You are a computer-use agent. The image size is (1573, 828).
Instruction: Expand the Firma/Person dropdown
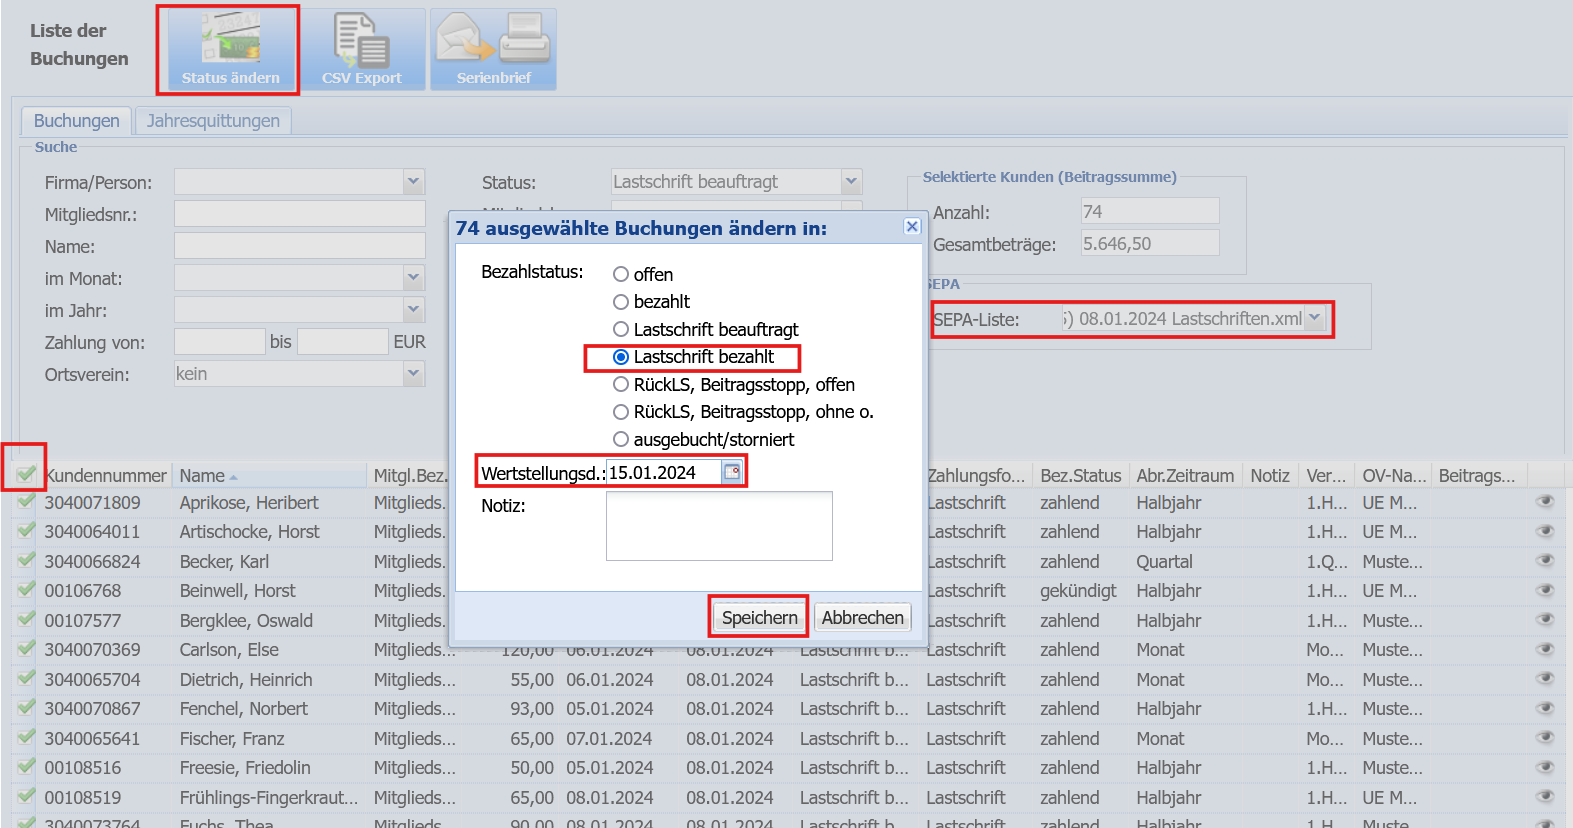pos(414,181)
